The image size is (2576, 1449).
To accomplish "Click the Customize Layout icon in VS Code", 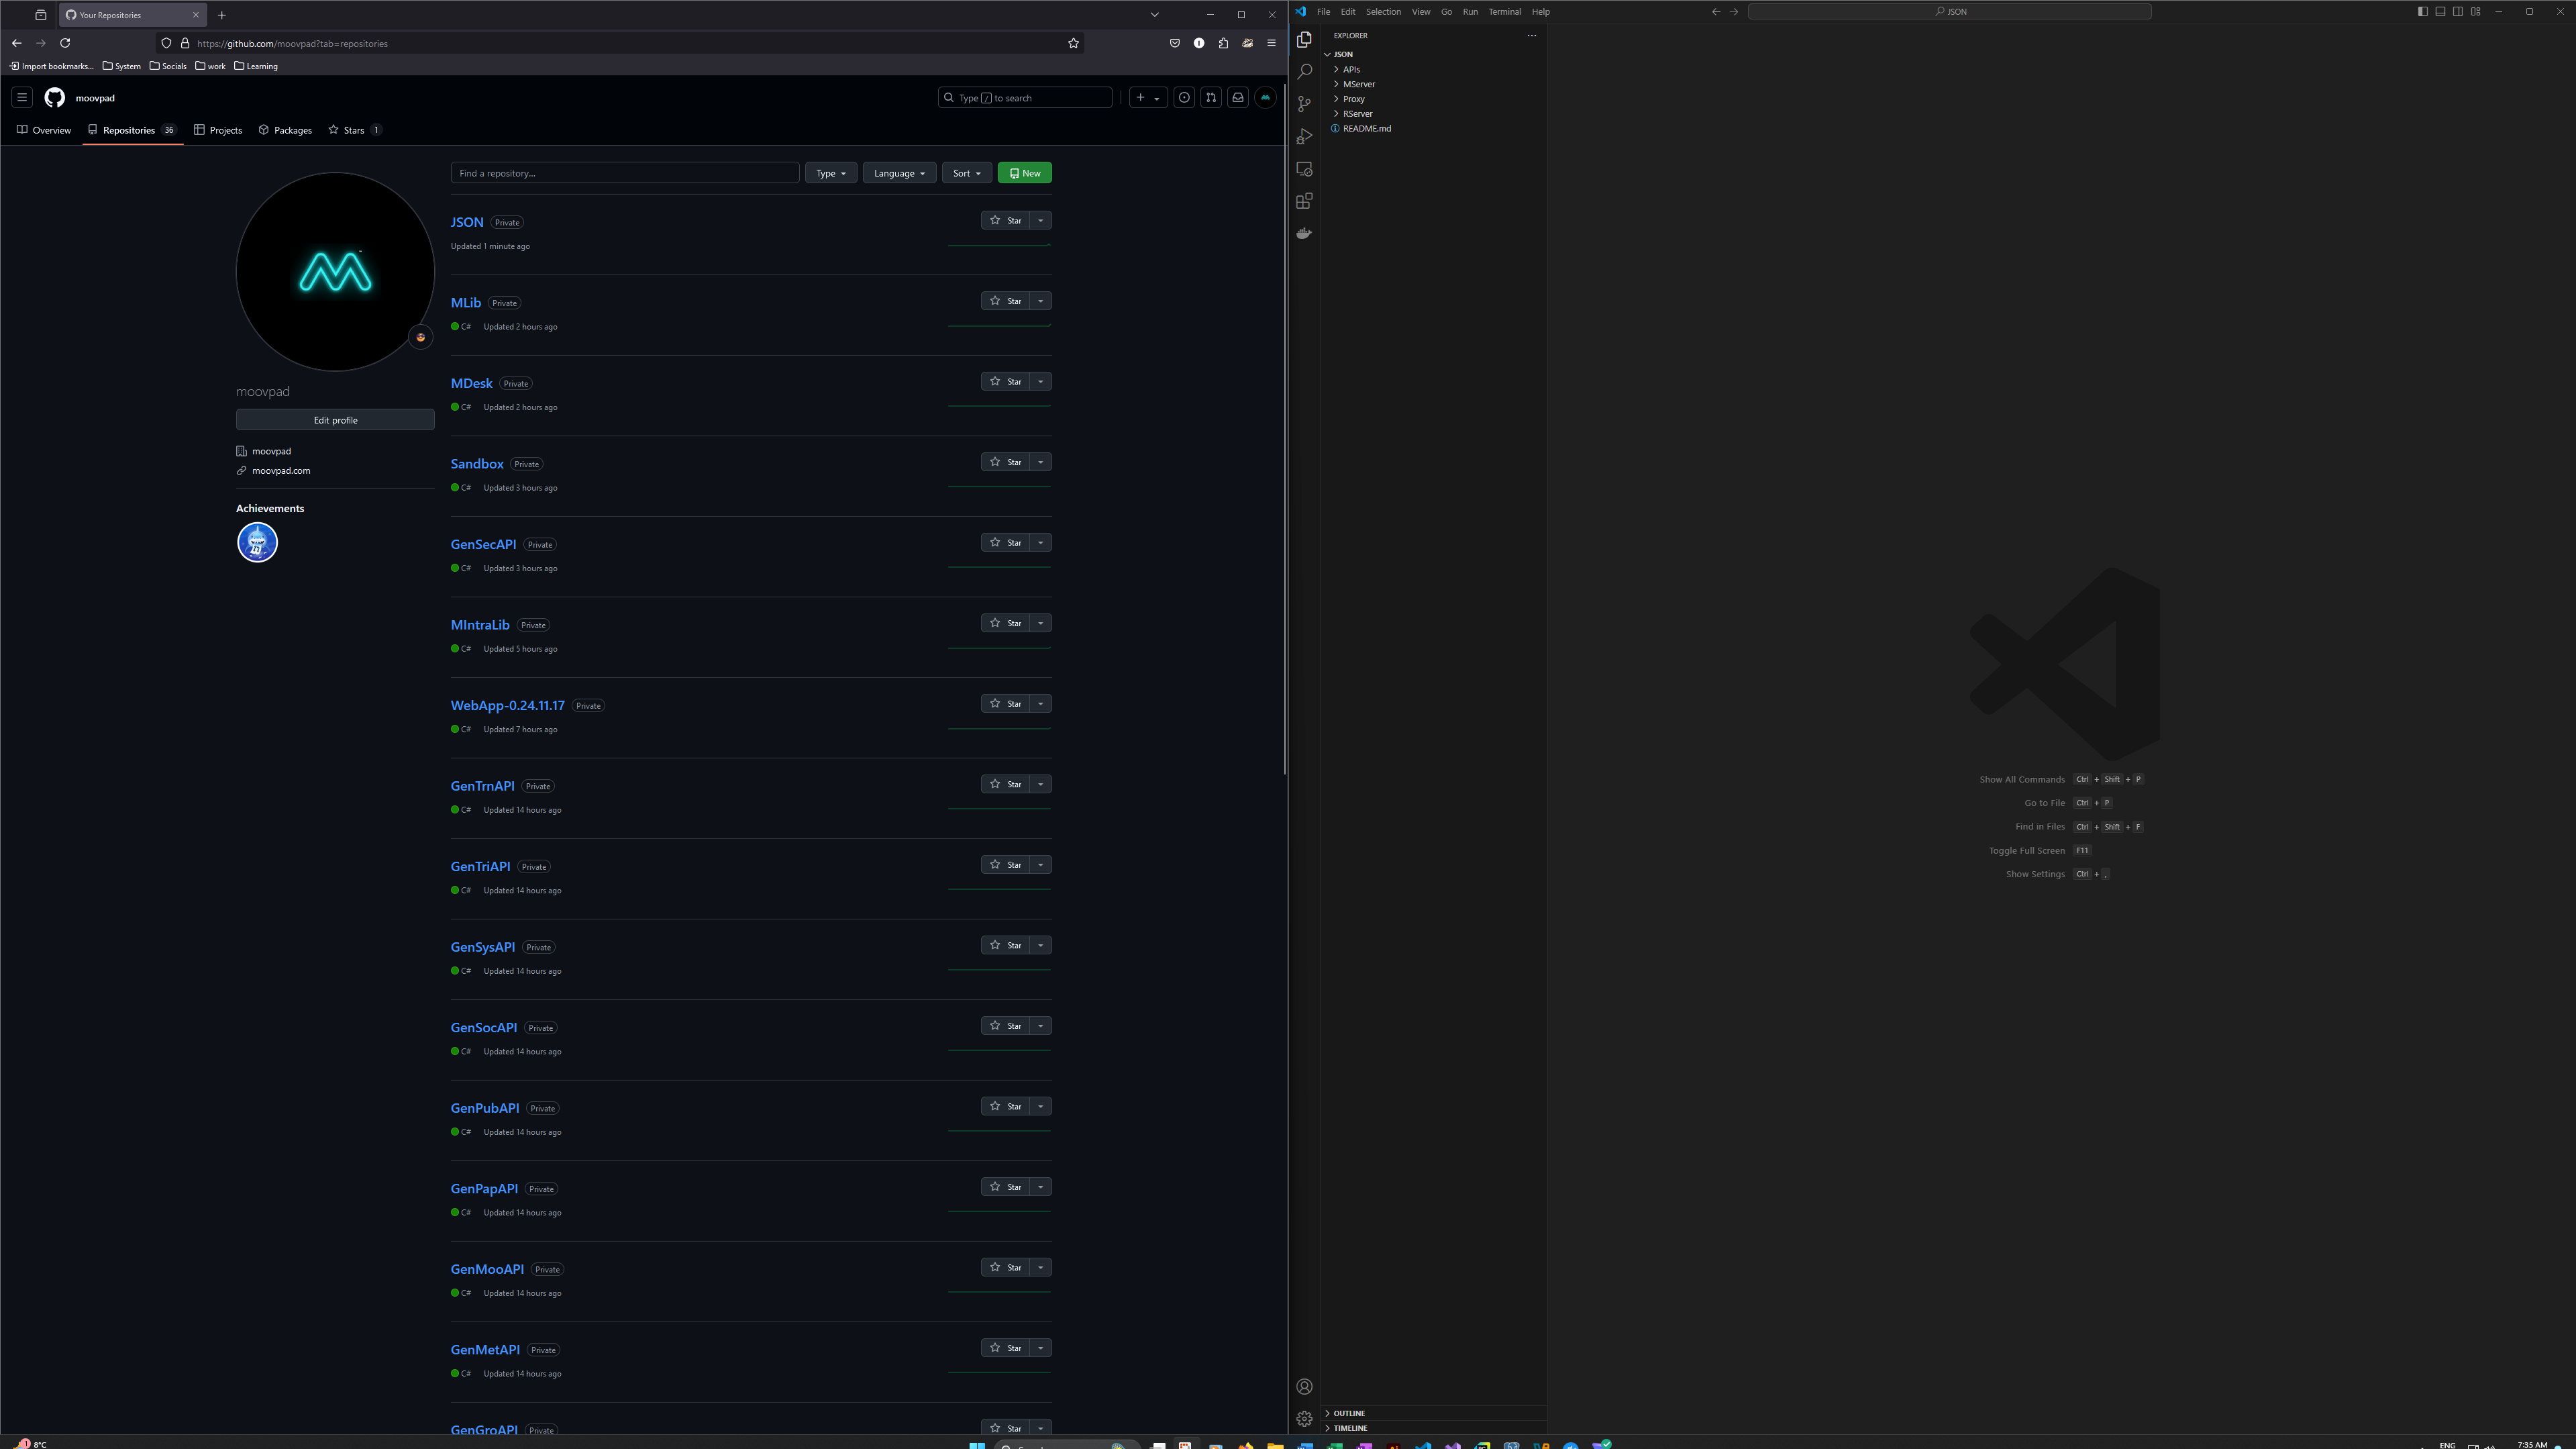I will (2476, 12).
